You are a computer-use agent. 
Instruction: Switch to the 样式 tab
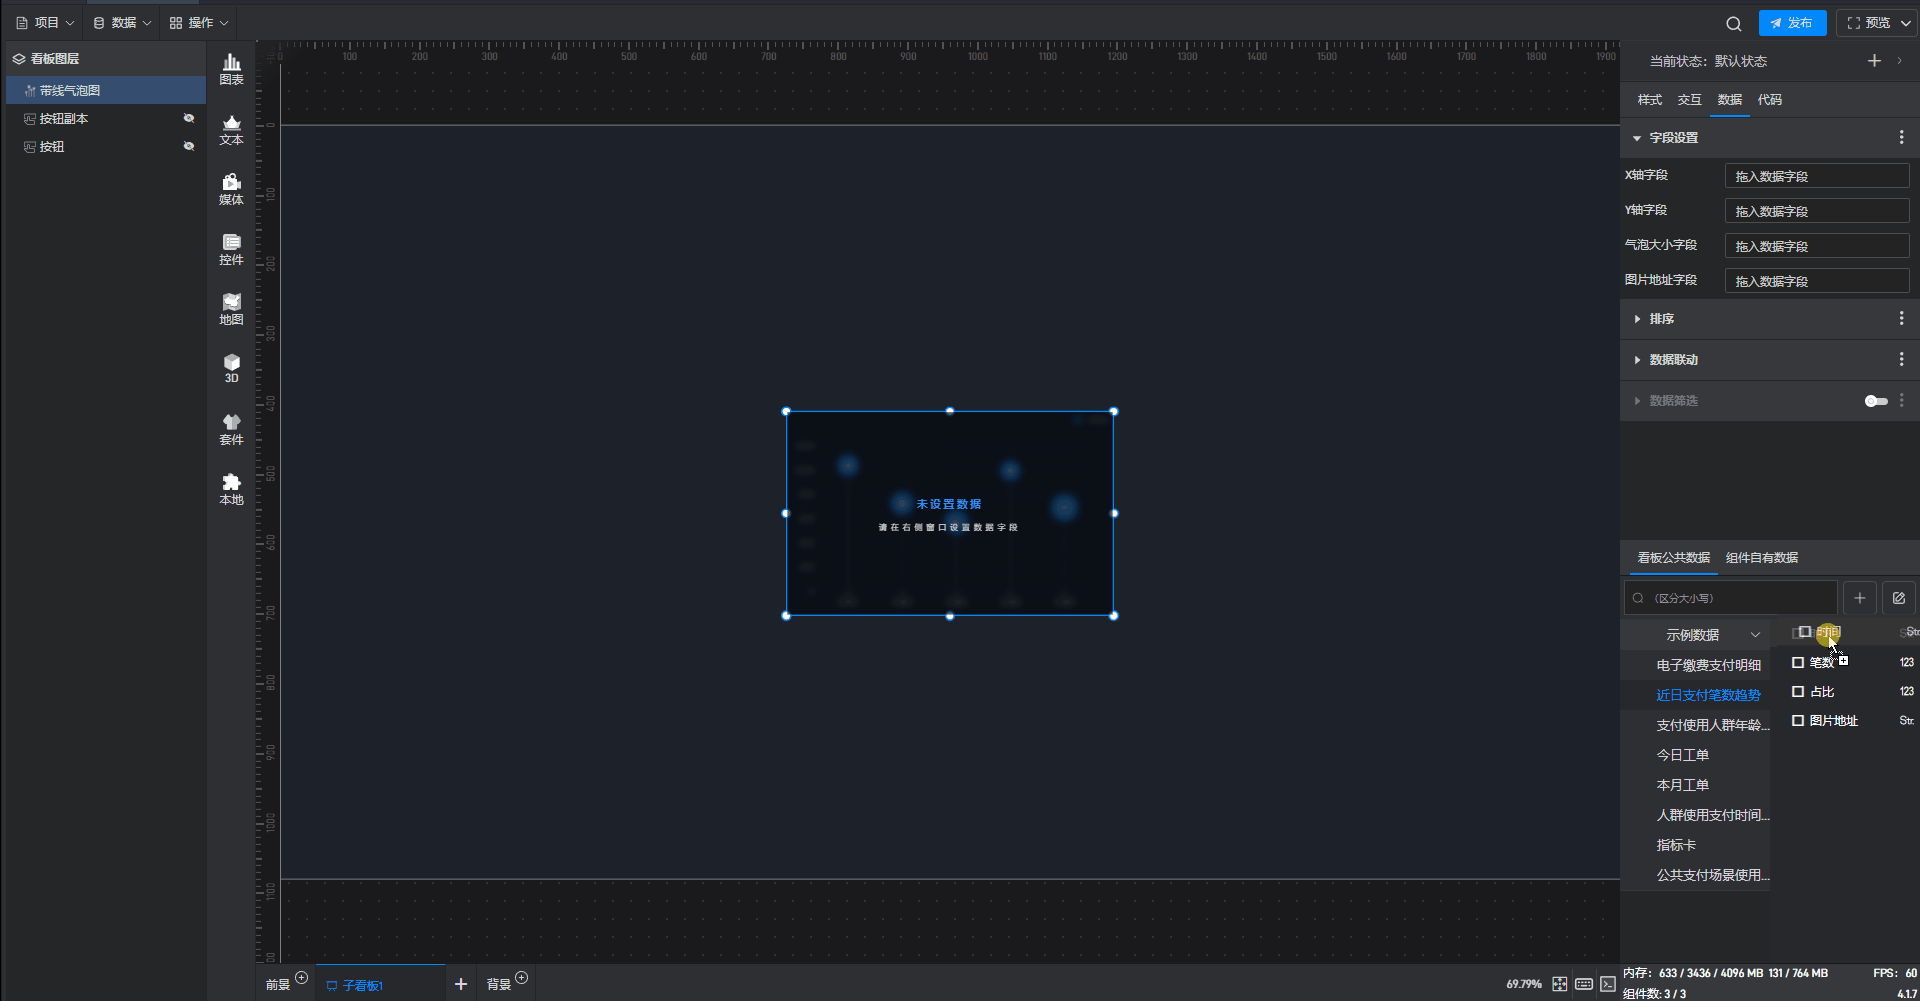(x=1649, y=100)
